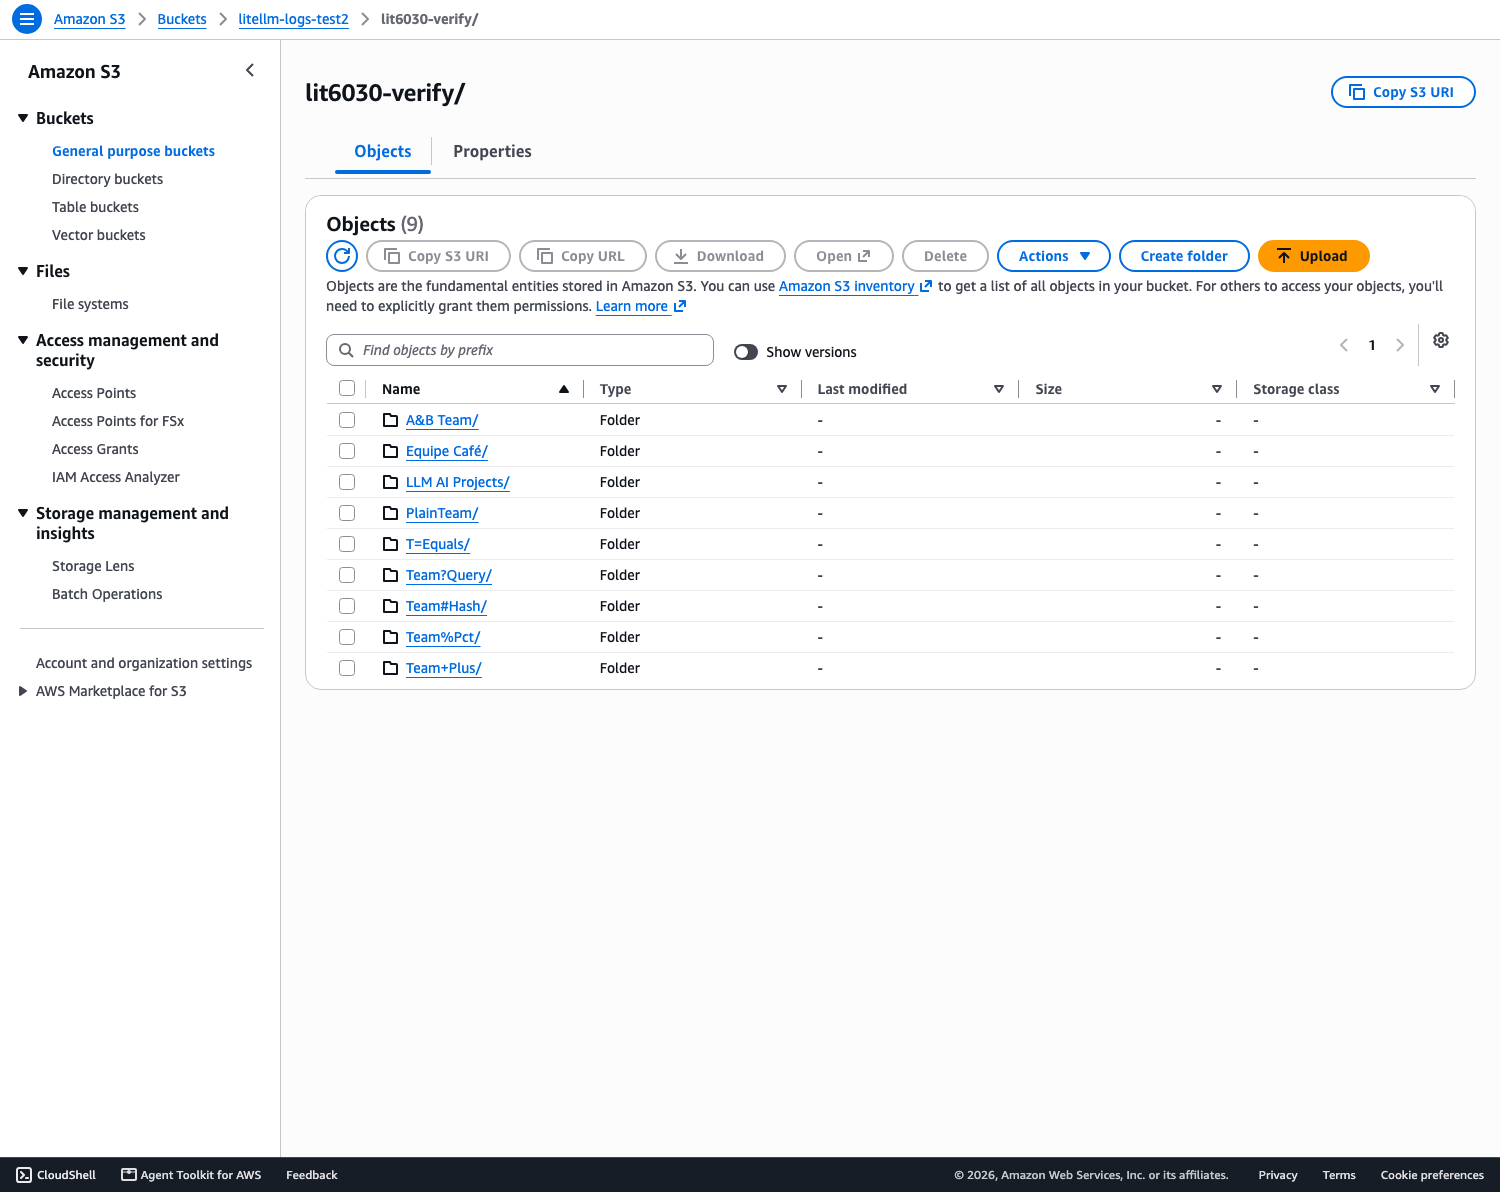Open Batch Operations in sidebar
This screenshot has height=1192, width=1500.
point(107,594)
